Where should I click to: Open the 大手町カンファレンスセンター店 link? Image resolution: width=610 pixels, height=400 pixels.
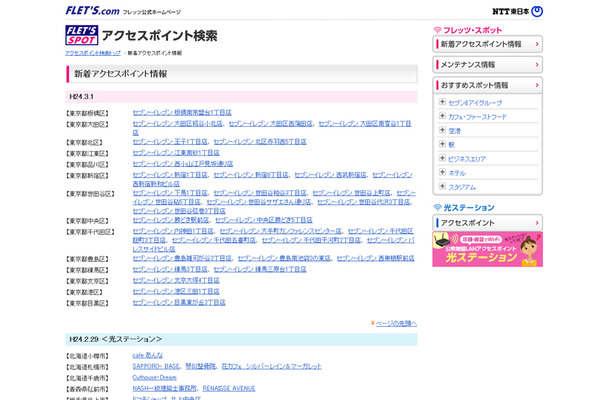coord(280,231)
